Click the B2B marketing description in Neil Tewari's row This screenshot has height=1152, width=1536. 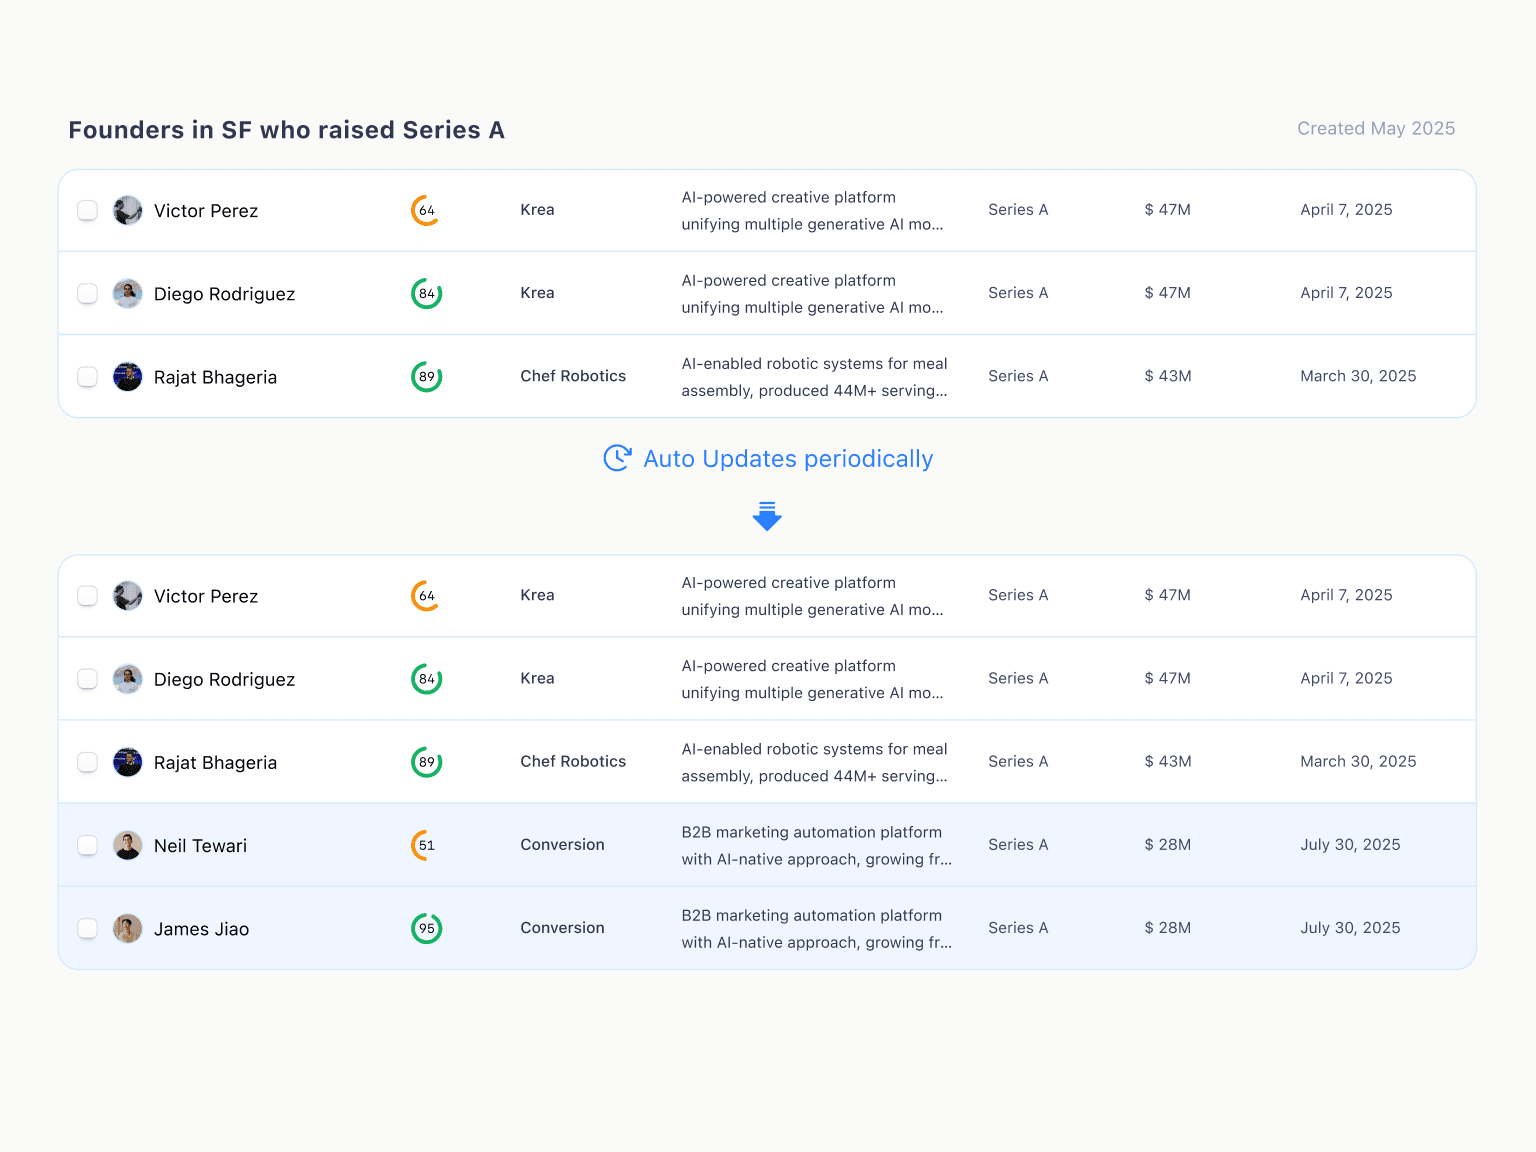pyautogui.click(x=816, y=845)
